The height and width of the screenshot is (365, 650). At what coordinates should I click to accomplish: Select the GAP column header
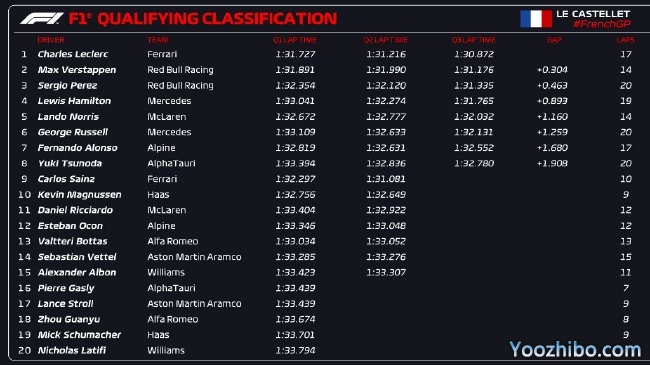[554, 40]
